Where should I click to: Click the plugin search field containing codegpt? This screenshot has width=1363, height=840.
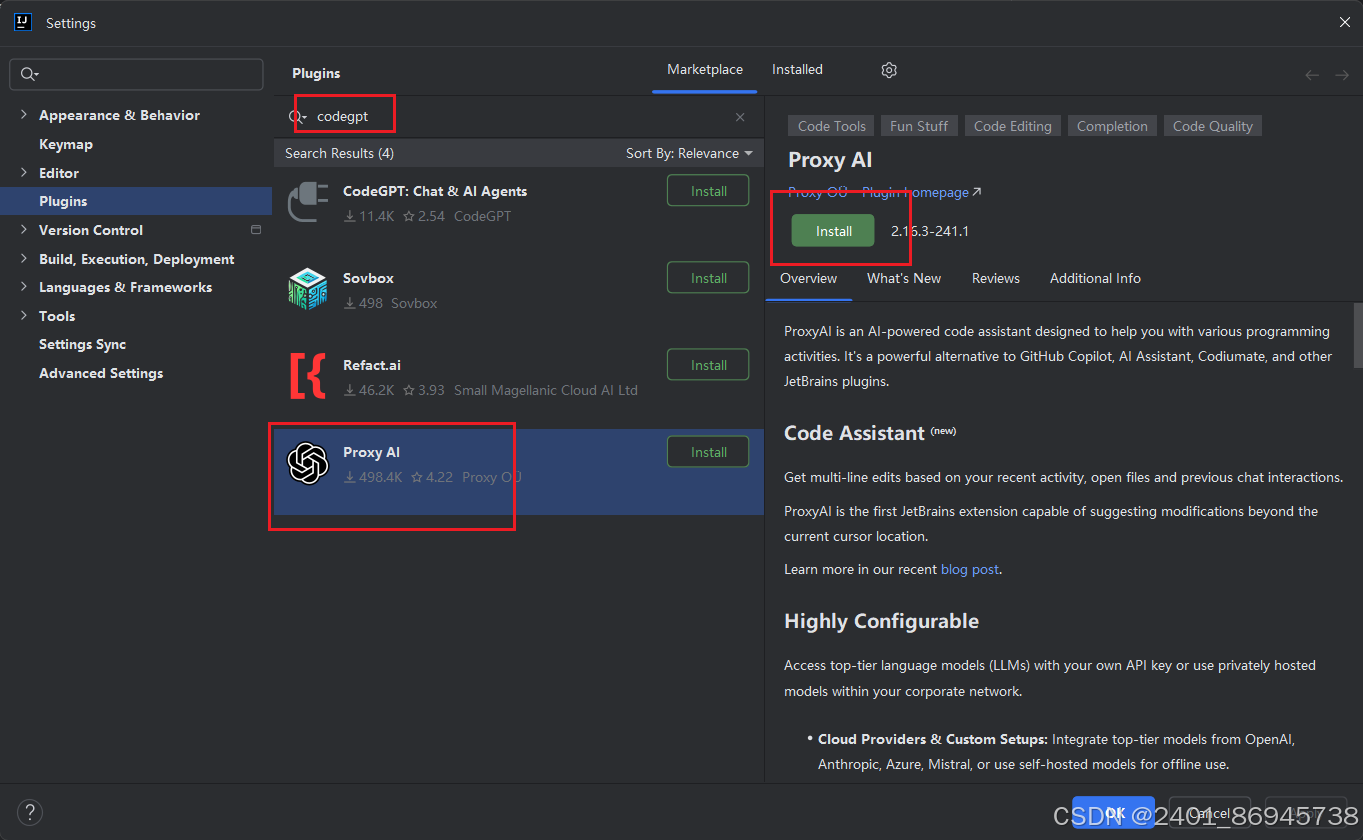click(518, 117)
